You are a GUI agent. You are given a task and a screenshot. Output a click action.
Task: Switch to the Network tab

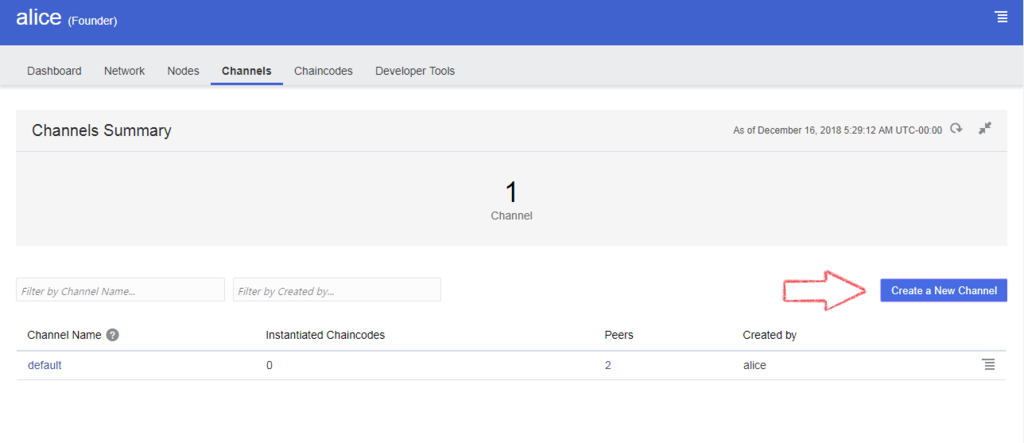pos(124,71)
